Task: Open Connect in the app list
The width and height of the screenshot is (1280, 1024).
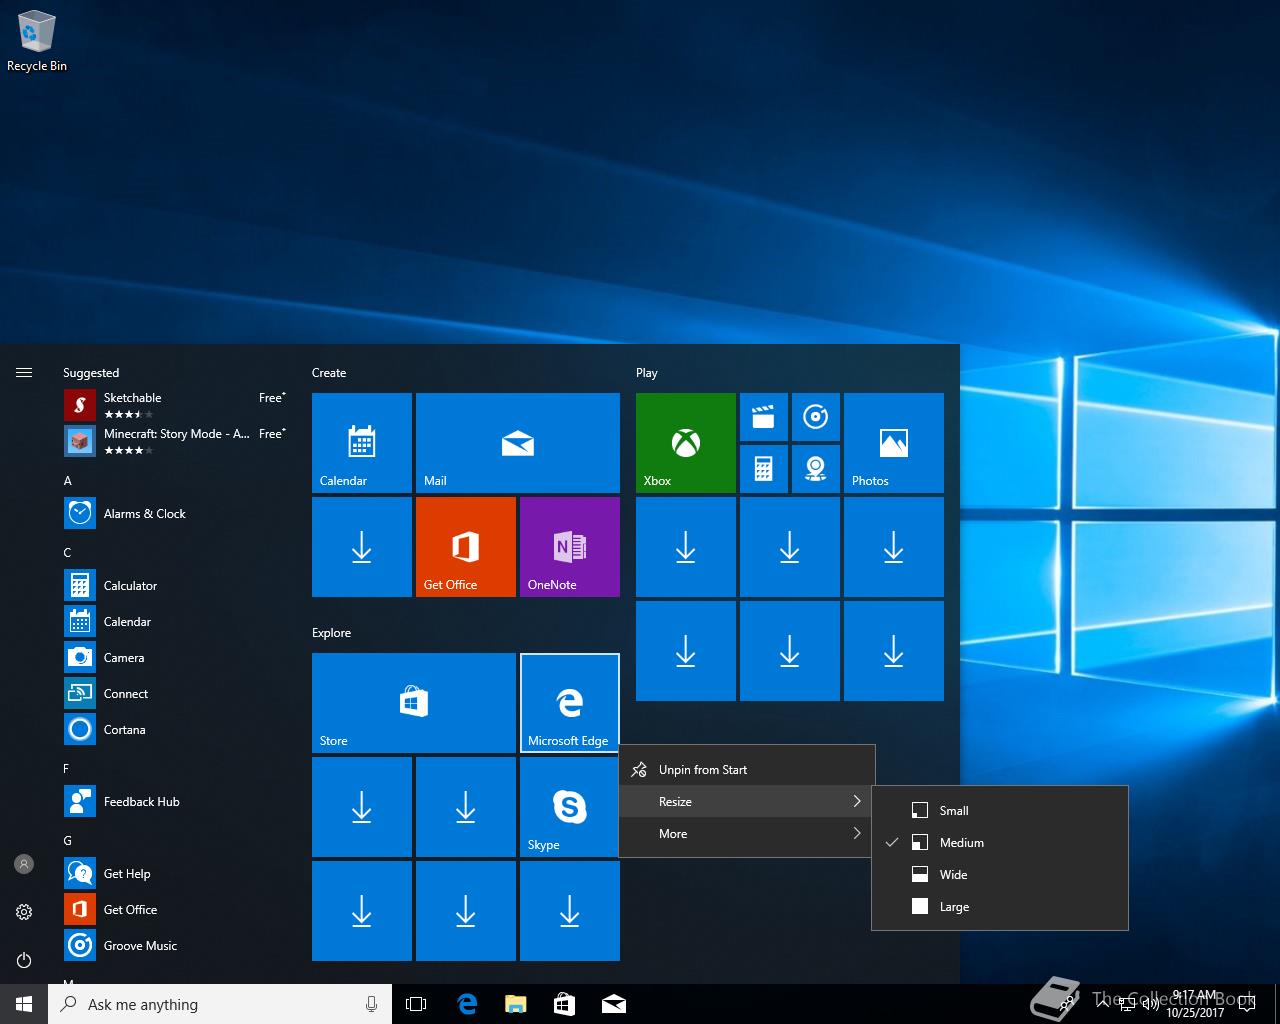Action: (175, 694)
